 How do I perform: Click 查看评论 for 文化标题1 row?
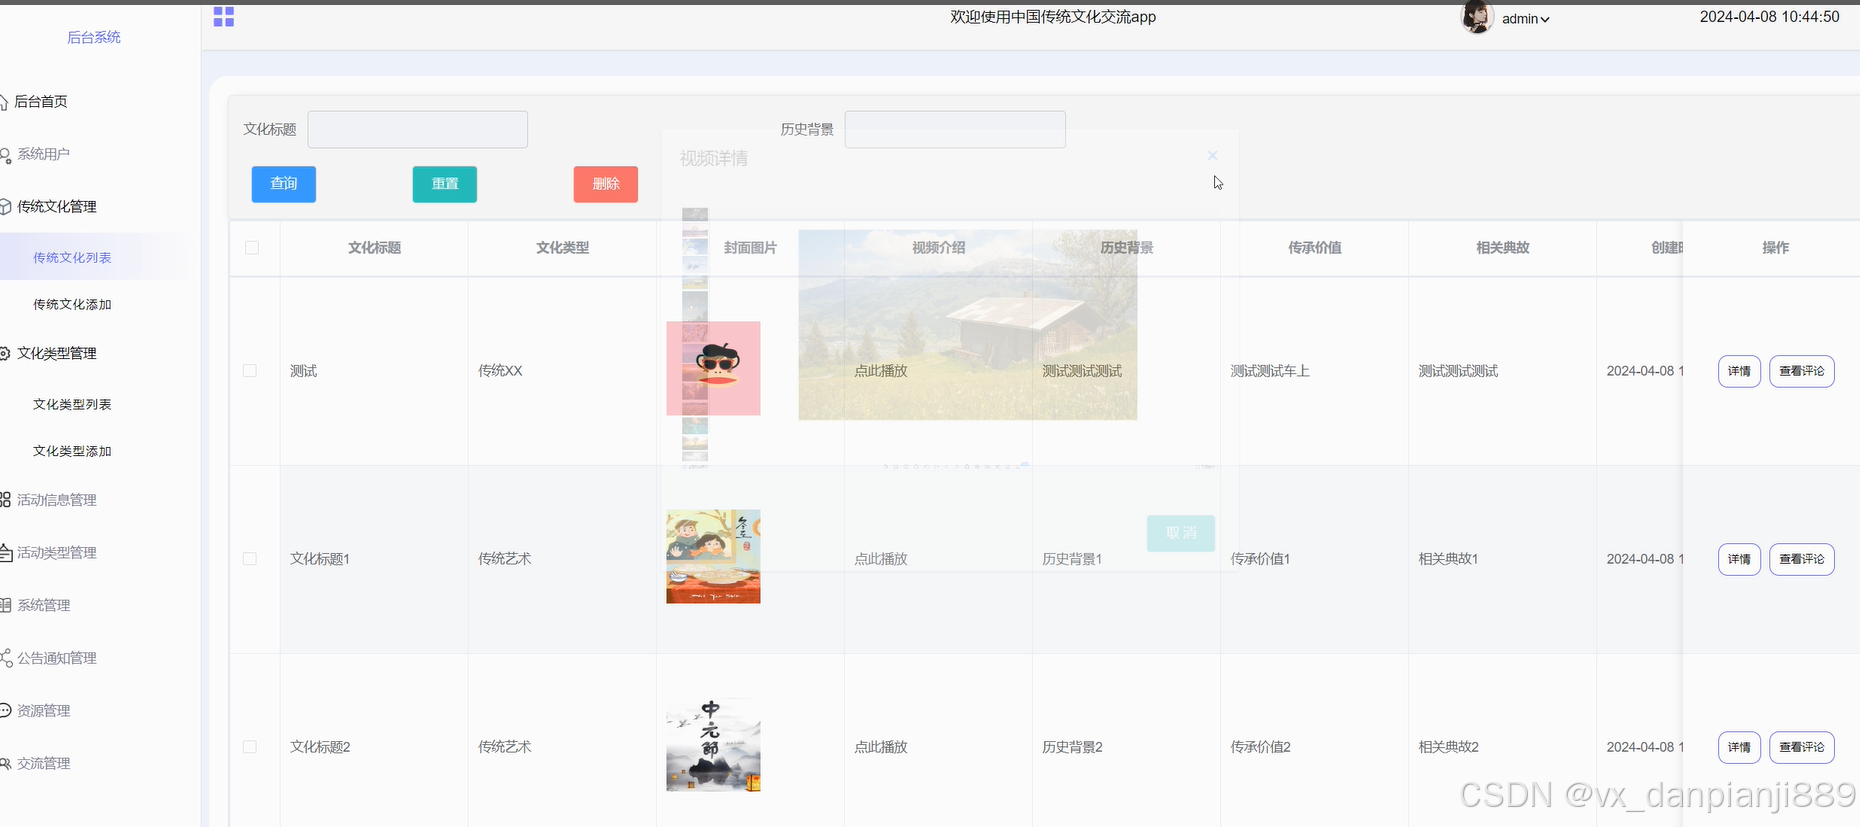[x=1802, y=559]
